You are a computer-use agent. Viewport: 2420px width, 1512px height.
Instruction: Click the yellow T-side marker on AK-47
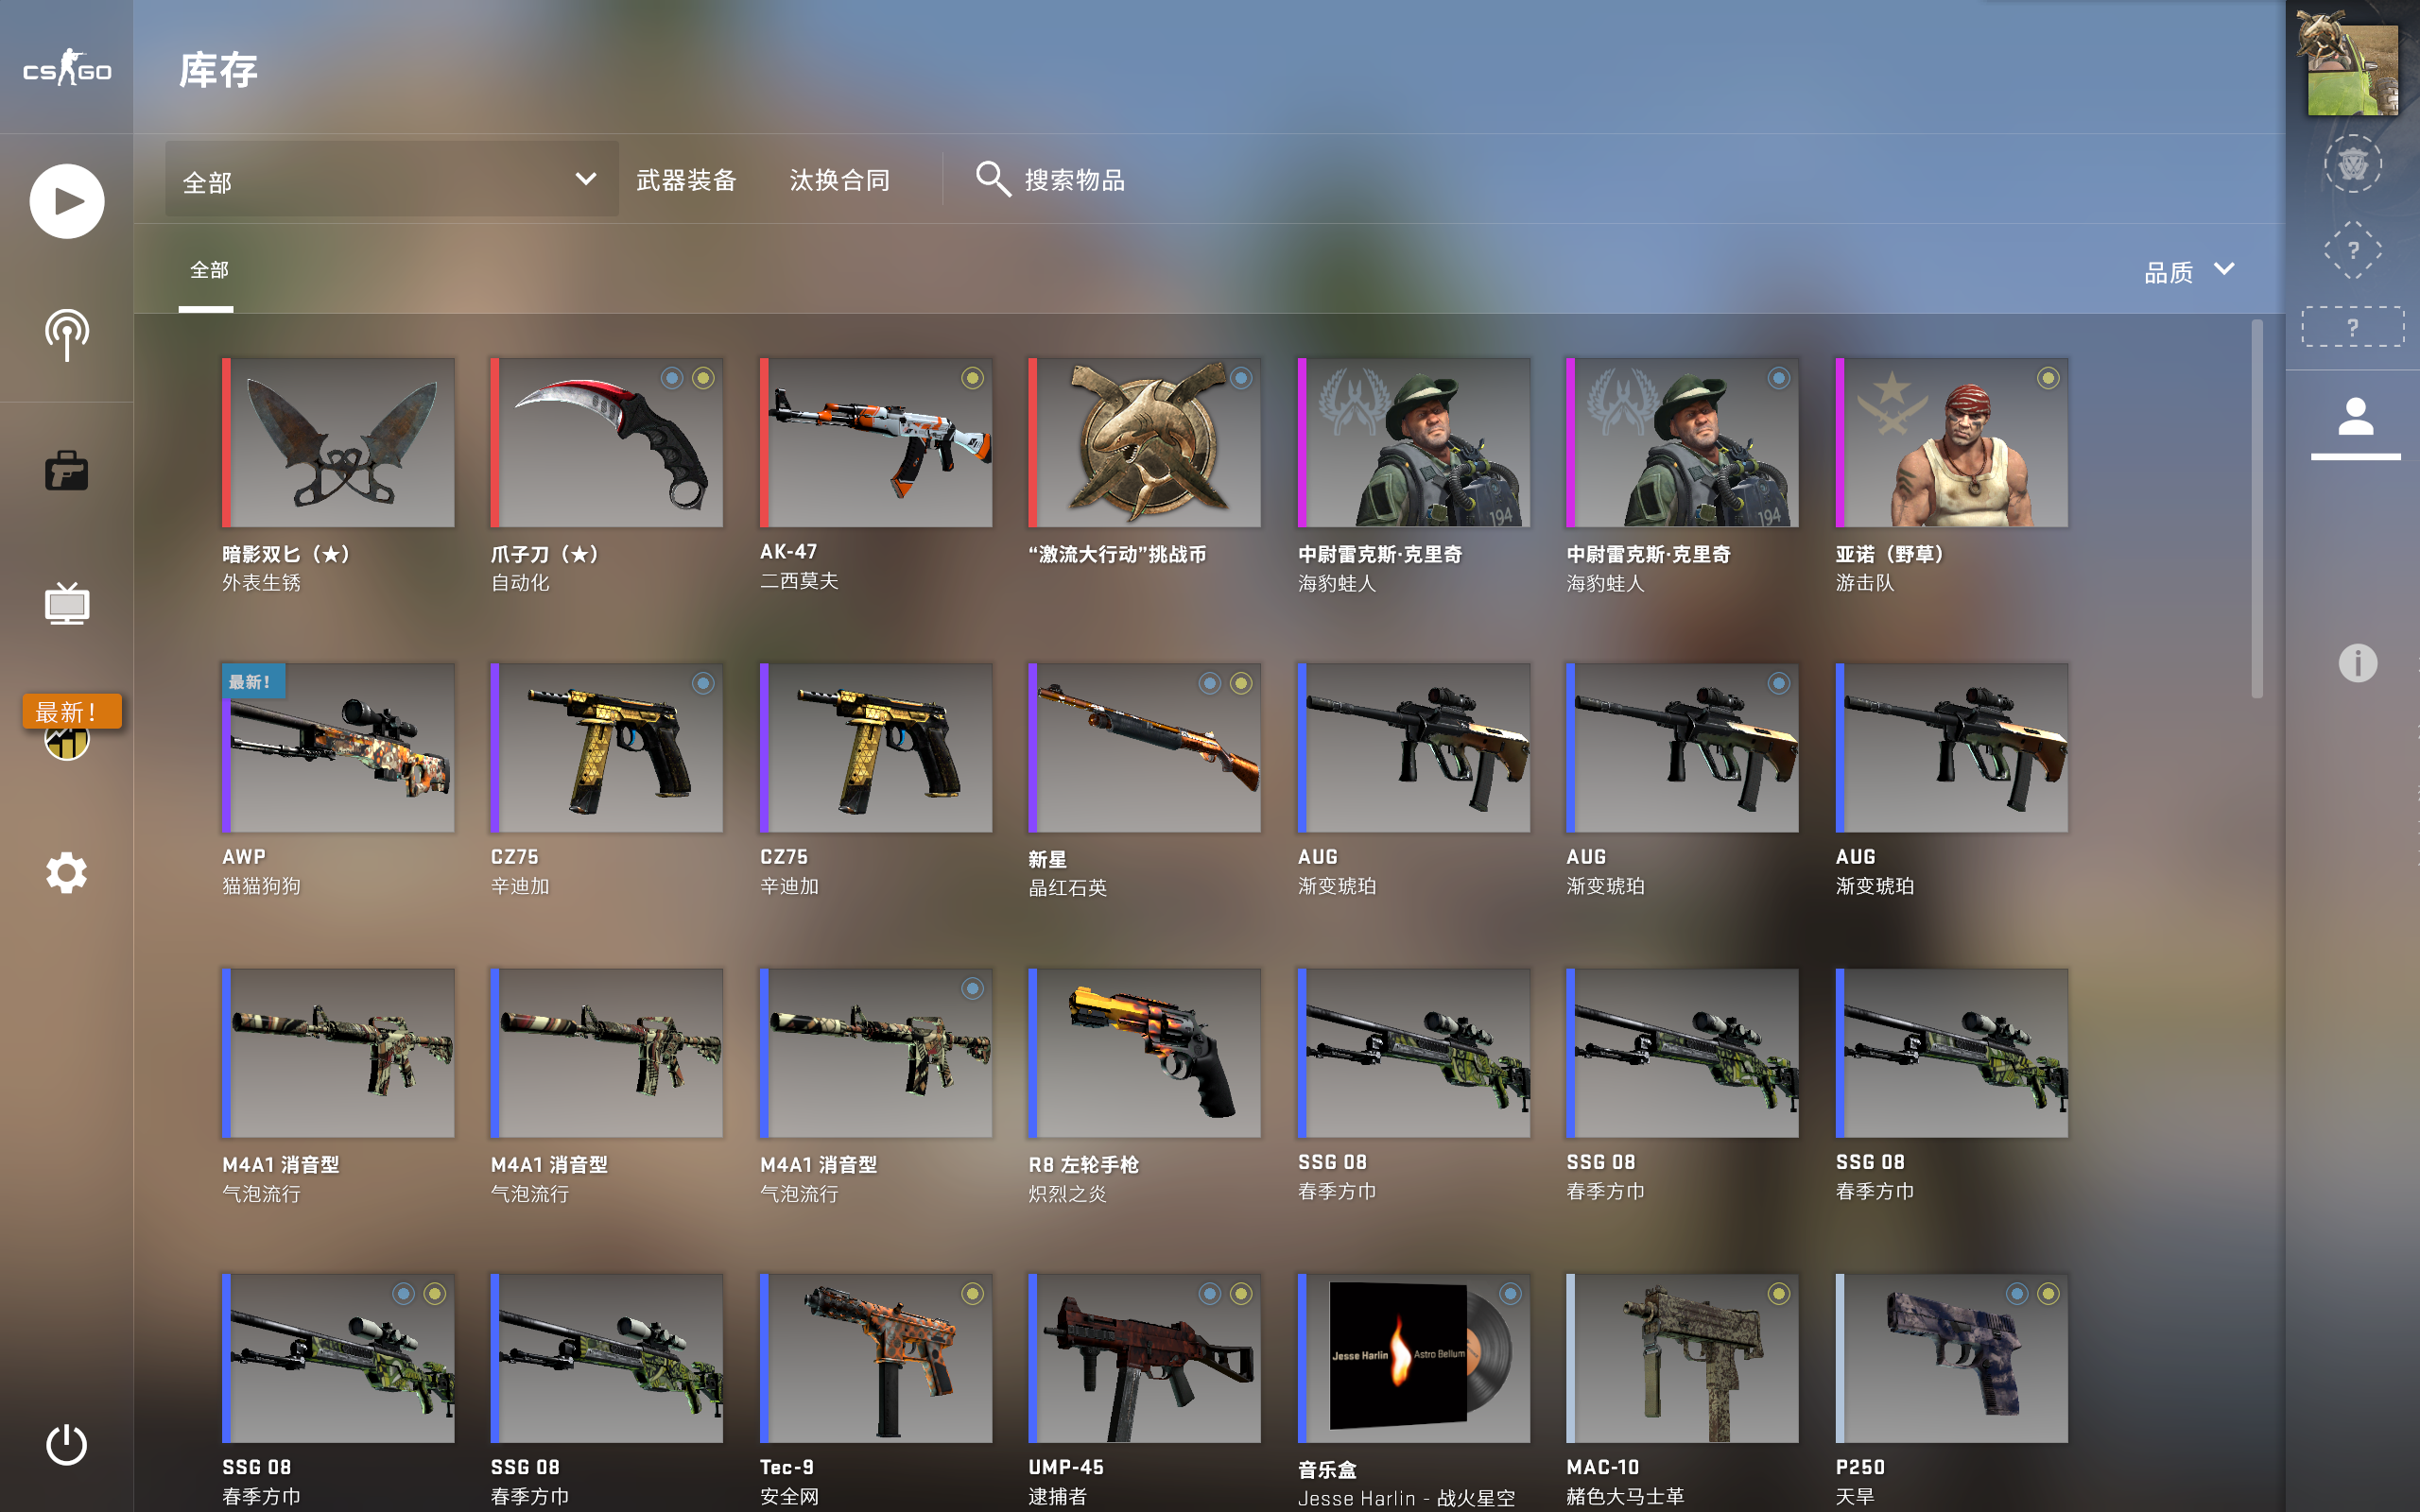click(972, 378)
